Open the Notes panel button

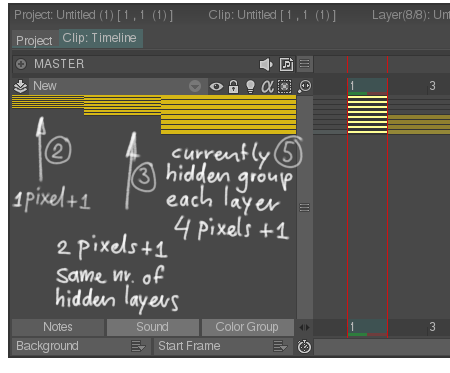58,327
